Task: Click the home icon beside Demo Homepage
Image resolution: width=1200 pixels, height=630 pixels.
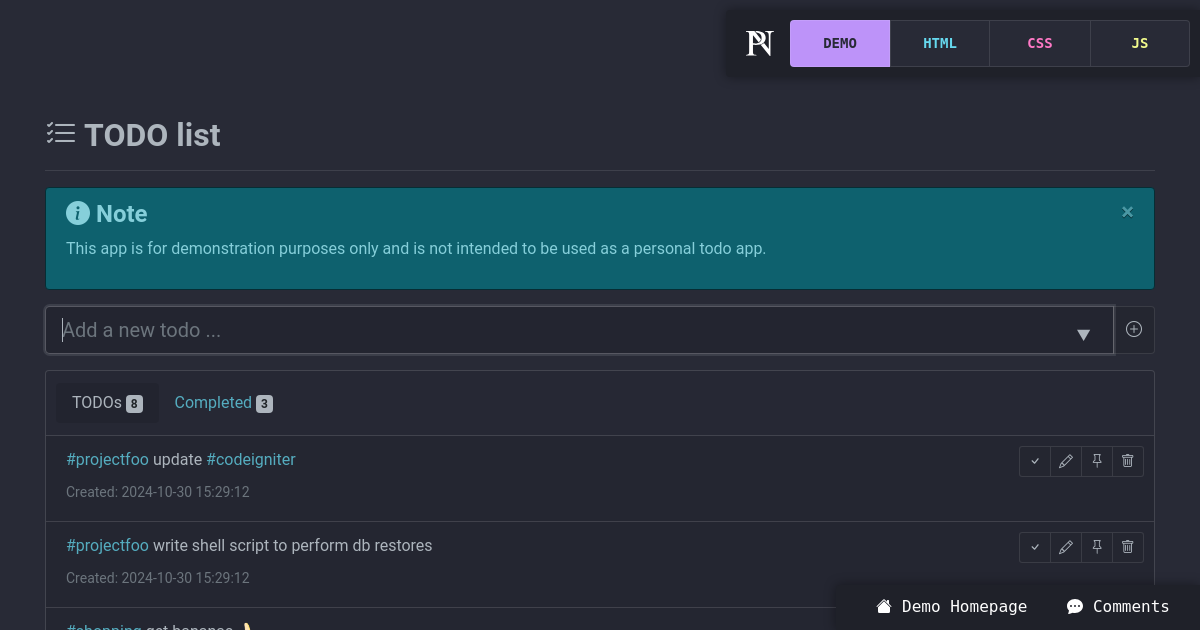Action: (x=884, y=606)
